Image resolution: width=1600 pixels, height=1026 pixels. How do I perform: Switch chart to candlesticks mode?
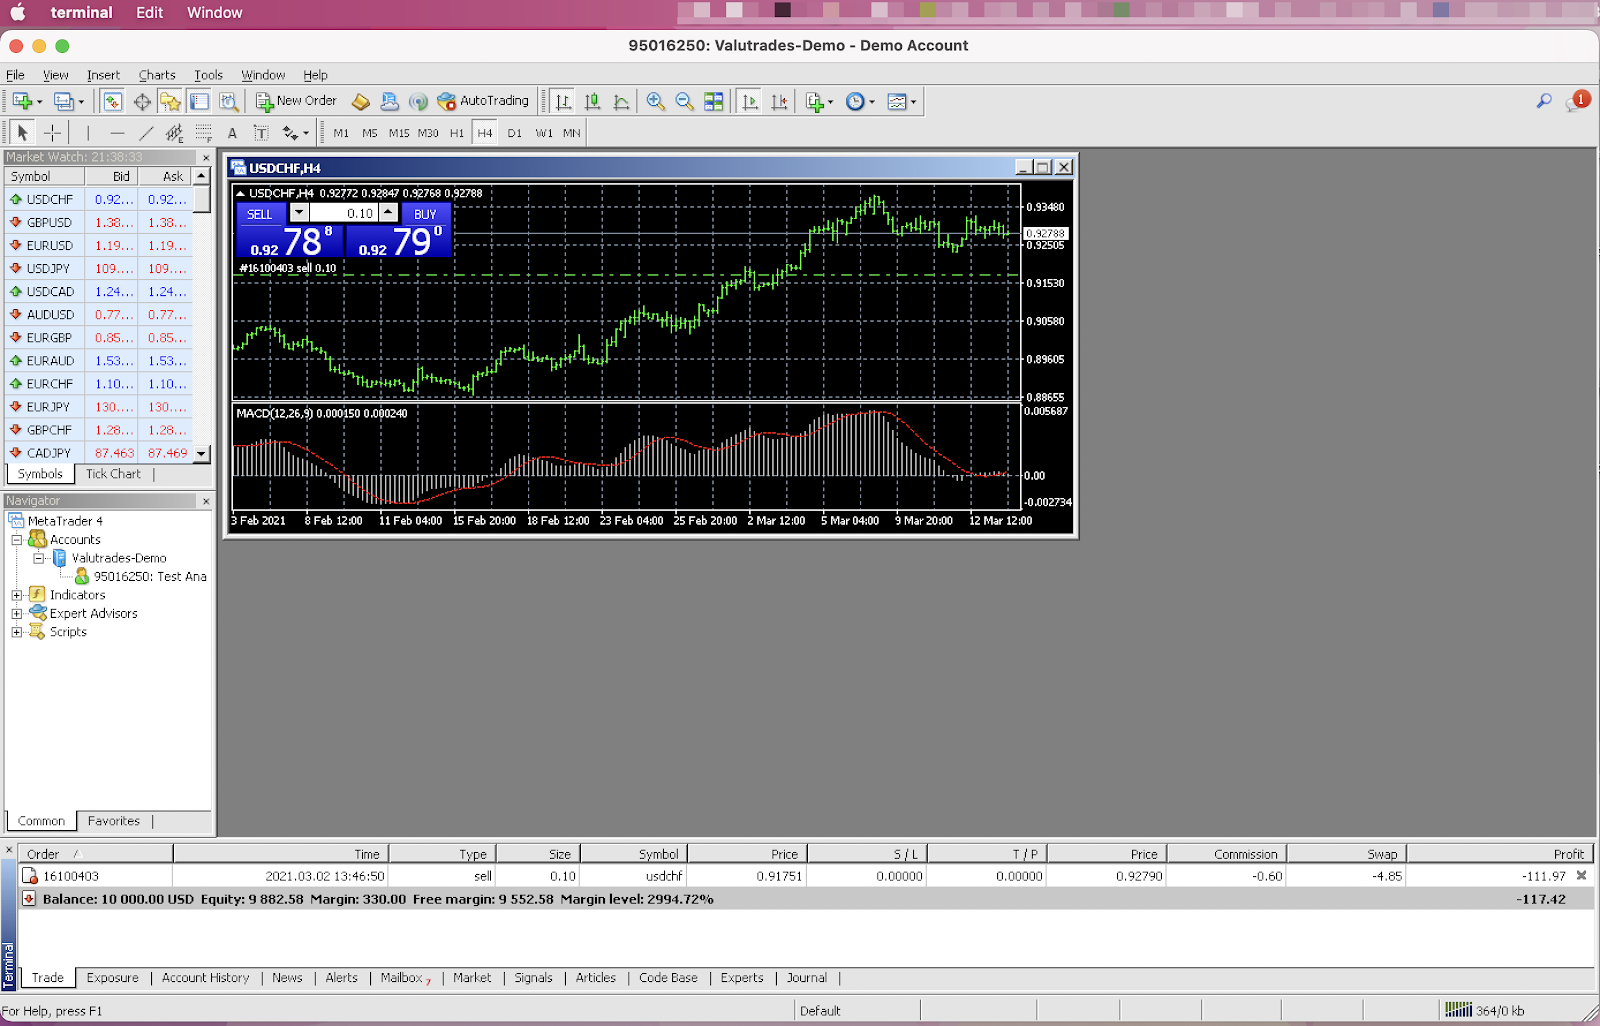pyautogui.click(x=592, y=101)
